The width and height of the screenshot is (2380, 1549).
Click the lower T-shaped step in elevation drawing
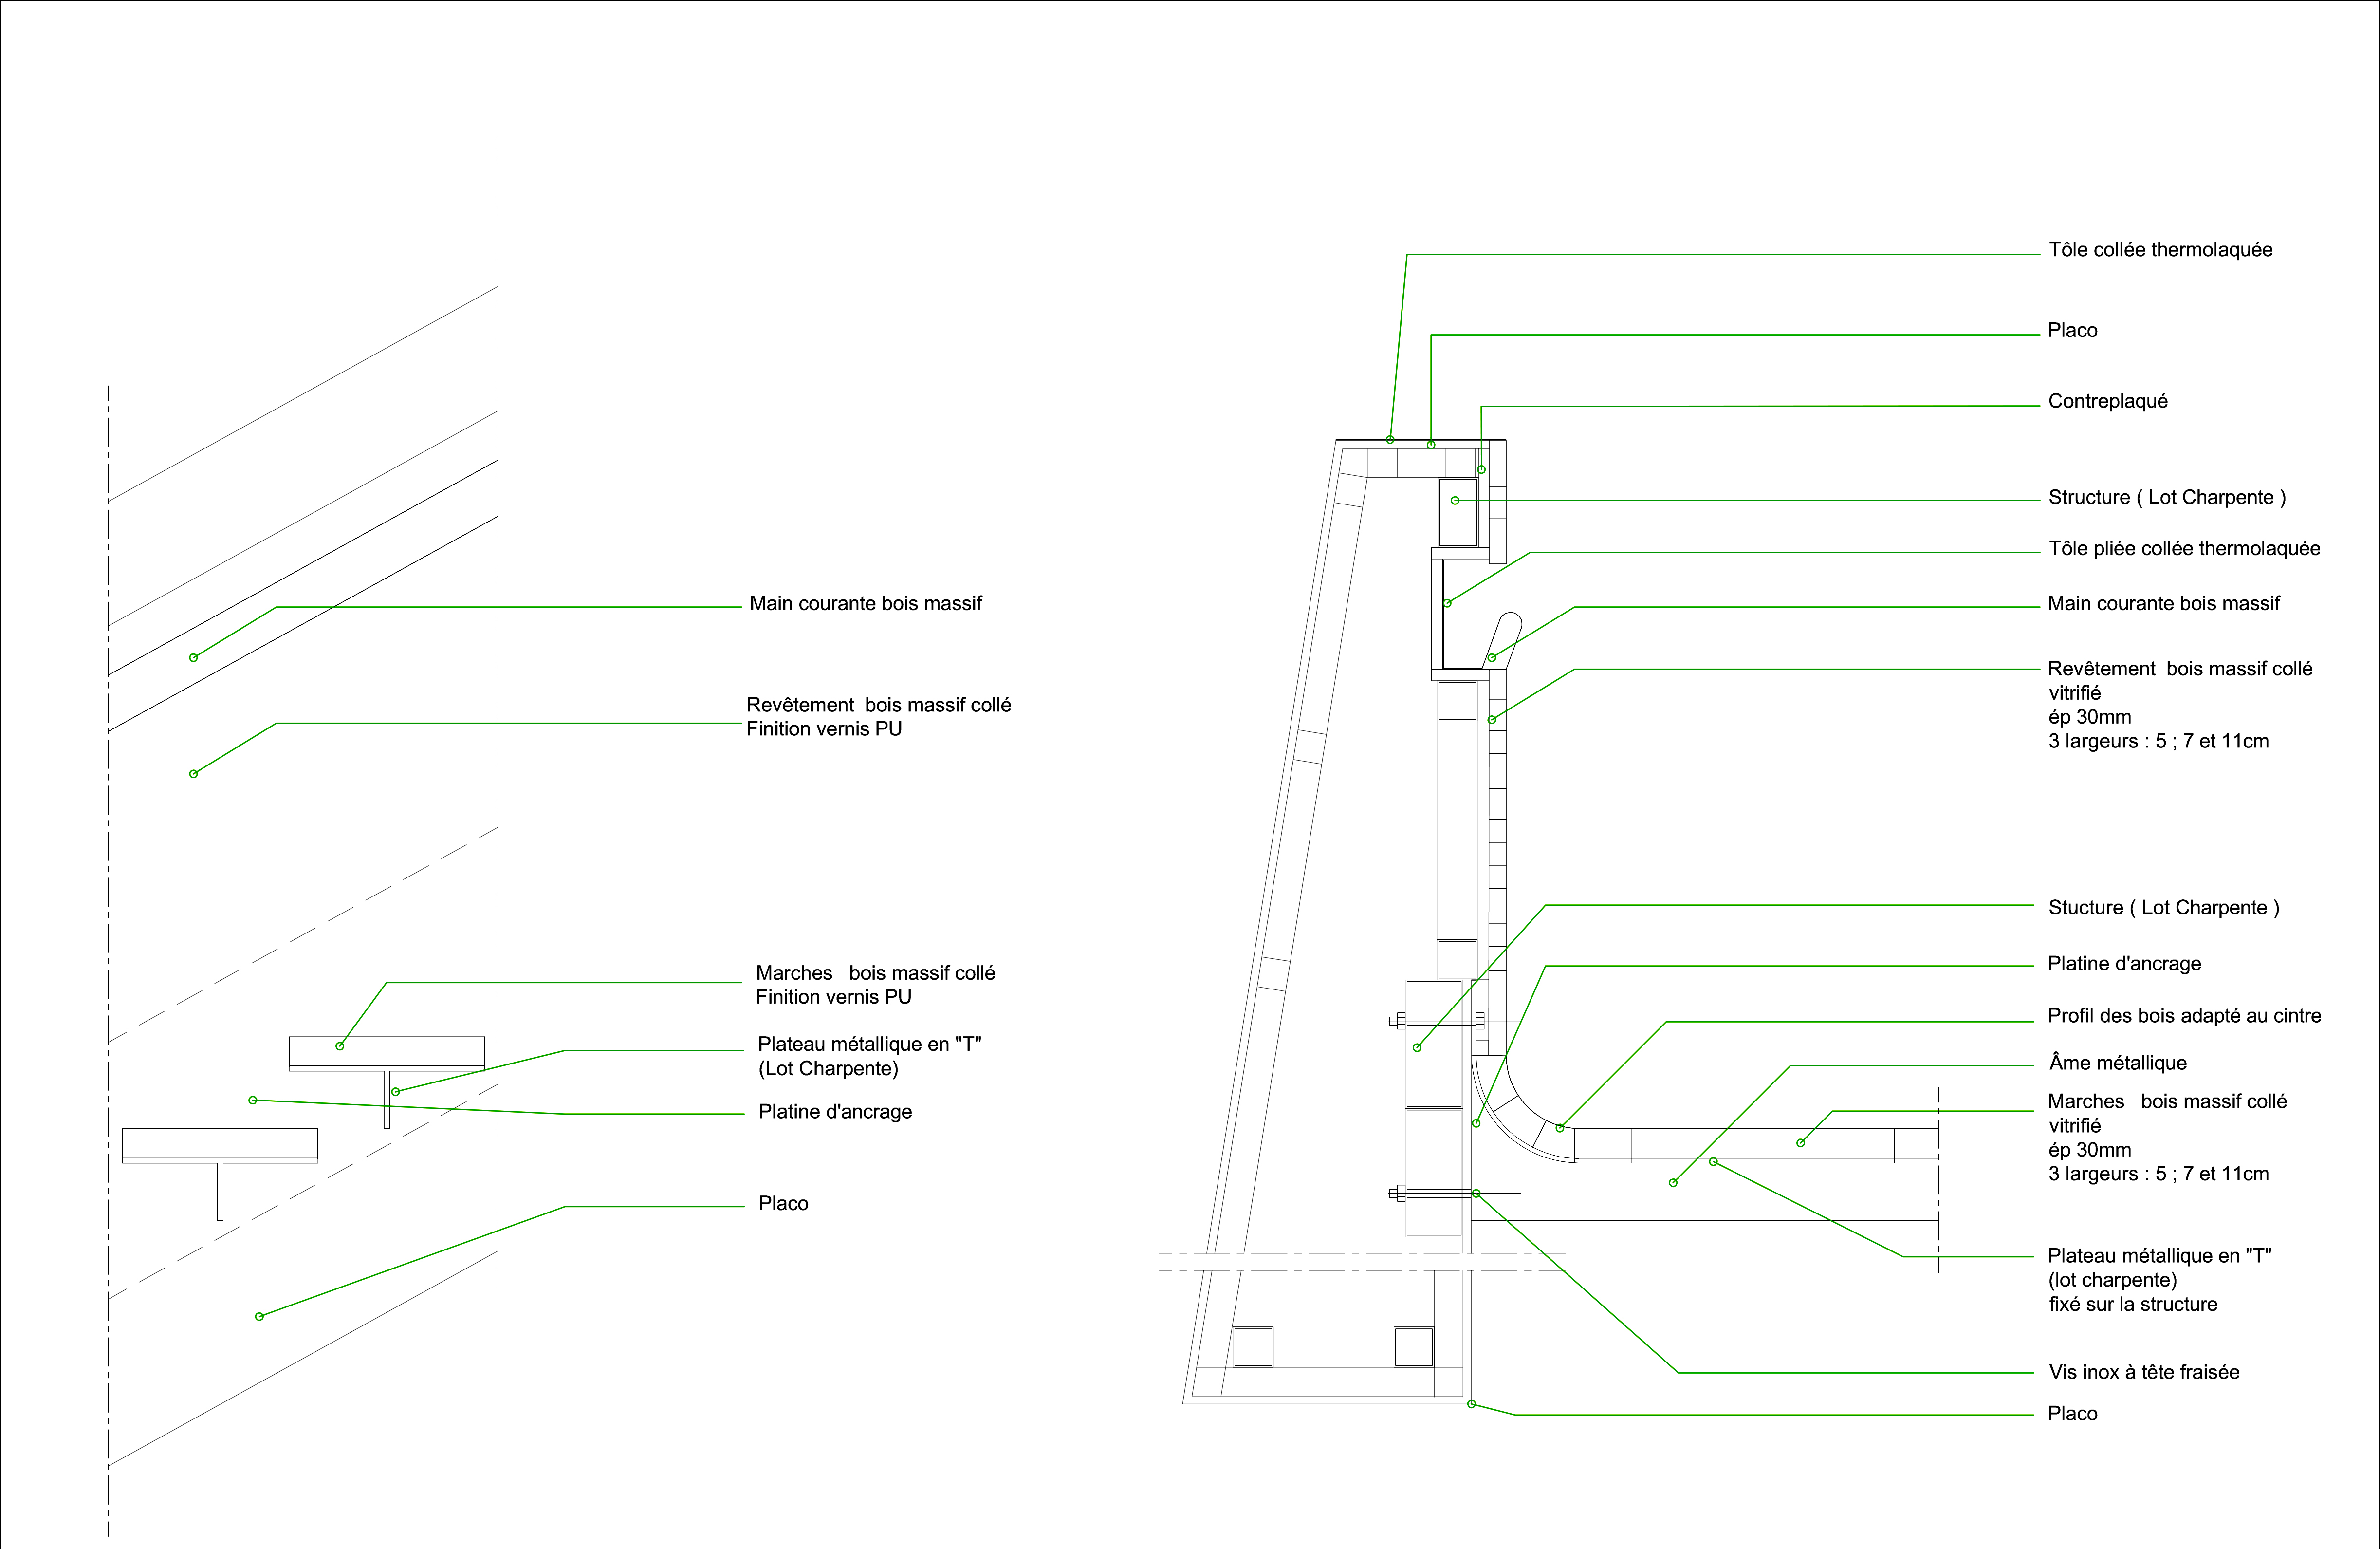click(219, 1145)
